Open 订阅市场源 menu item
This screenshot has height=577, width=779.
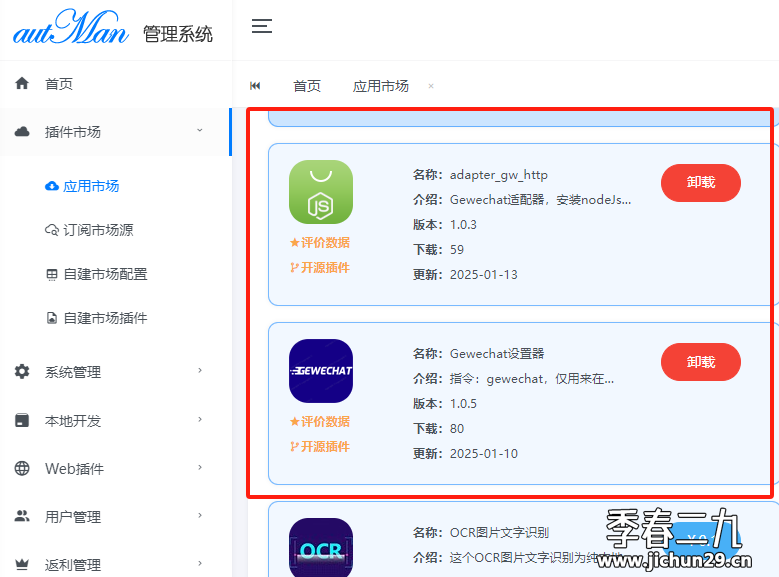(98, 230)
